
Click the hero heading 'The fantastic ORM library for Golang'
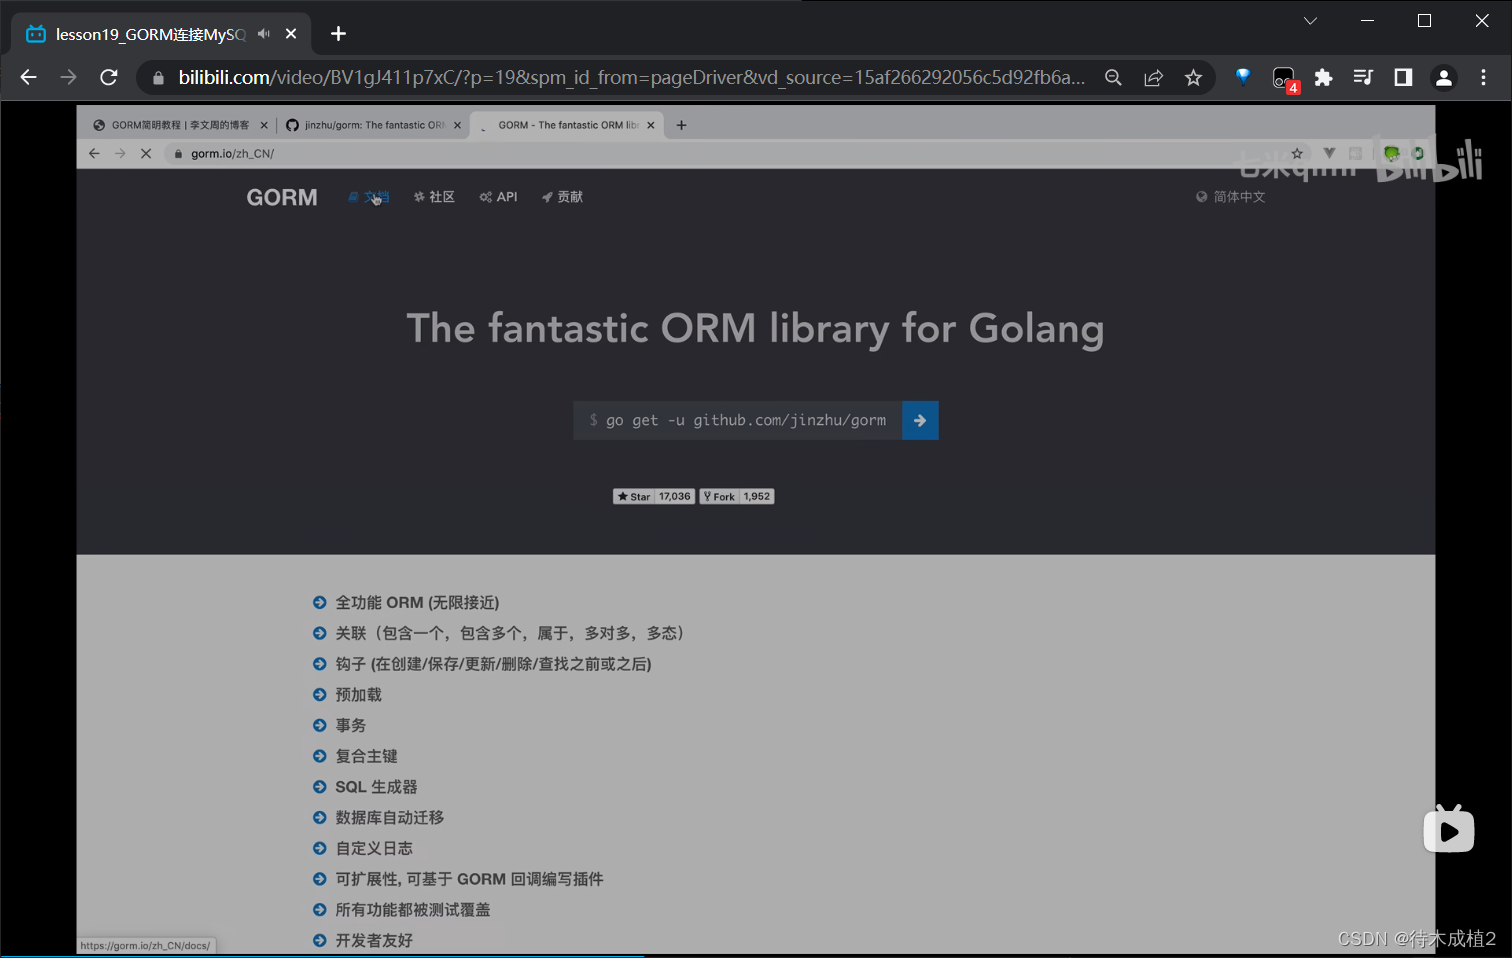pyautogui.click(x=755, y=329)
